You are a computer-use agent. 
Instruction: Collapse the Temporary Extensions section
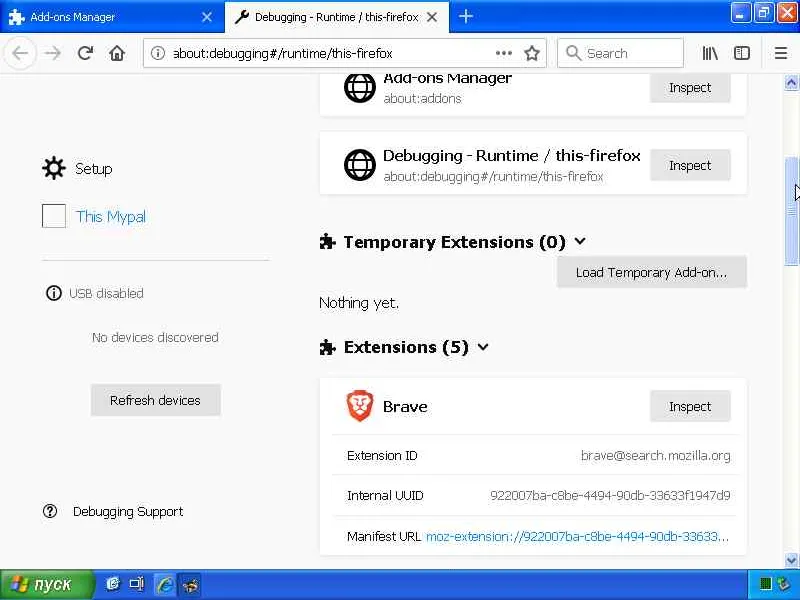click(580, 241)
